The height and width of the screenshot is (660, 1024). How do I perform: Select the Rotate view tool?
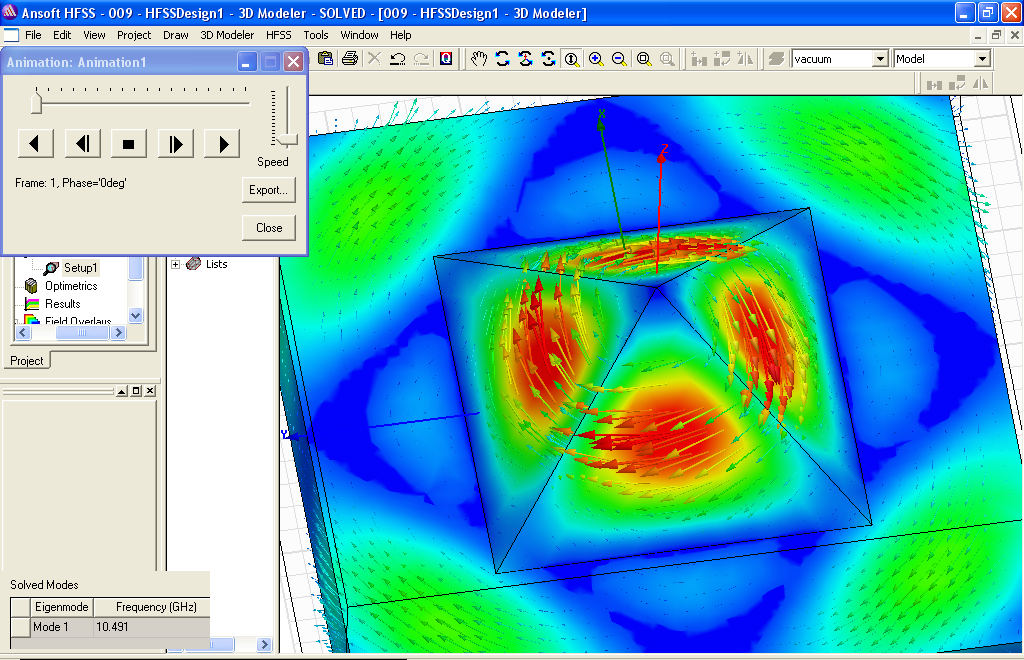tap(502, 59)
